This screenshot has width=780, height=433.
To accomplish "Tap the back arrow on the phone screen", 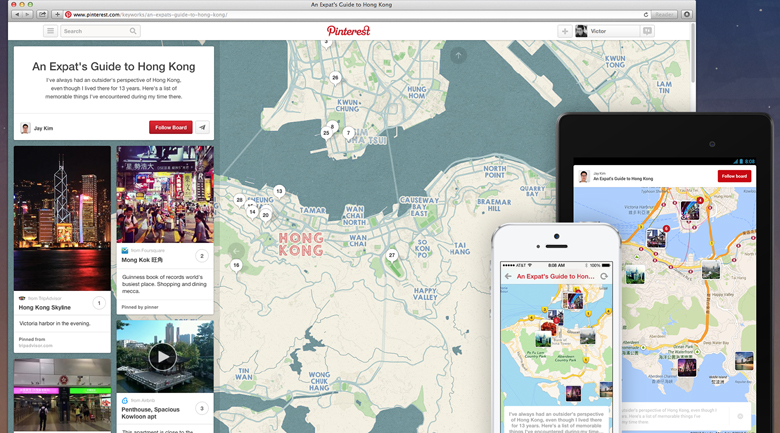I will click(508, 276).
